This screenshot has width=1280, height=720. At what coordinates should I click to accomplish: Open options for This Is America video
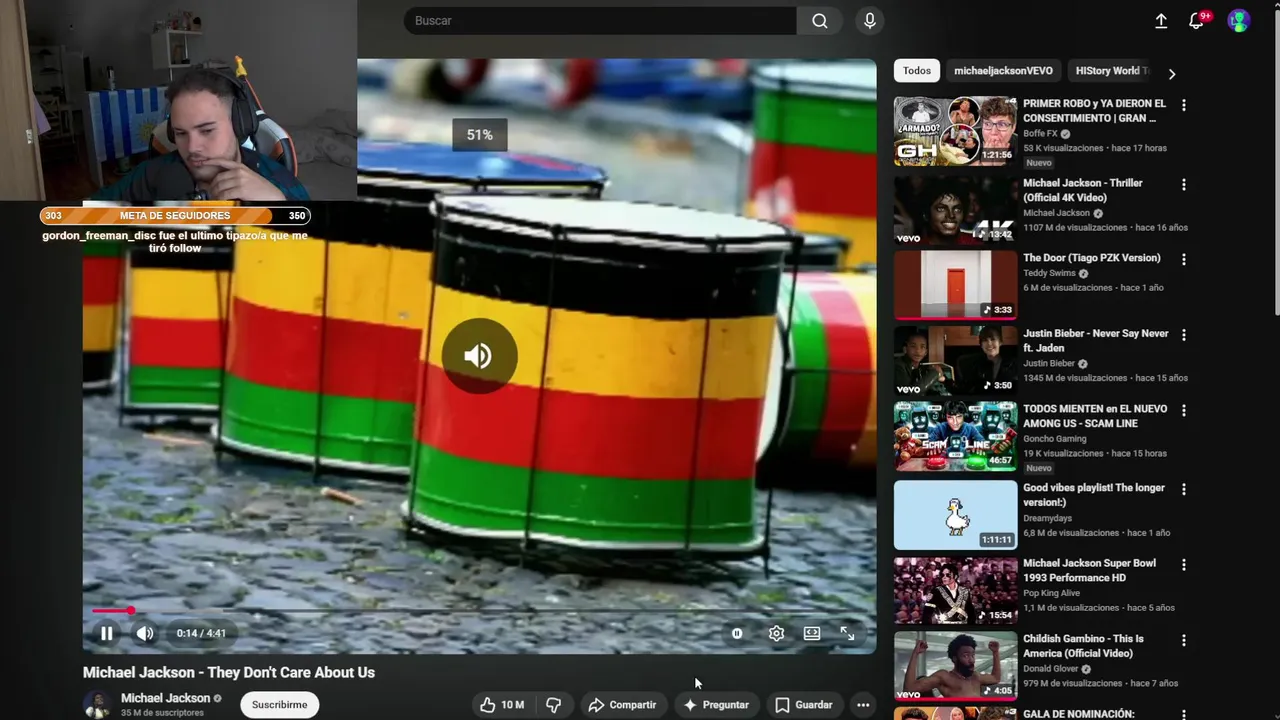1184,641
